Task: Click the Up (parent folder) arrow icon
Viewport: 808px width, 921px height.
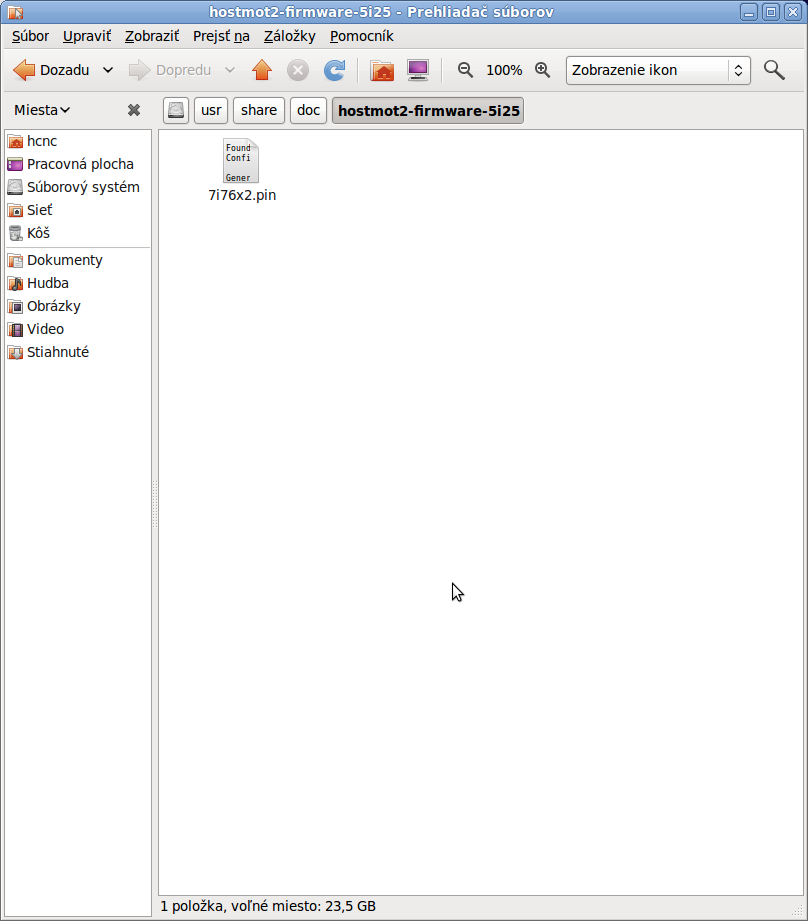Action: click(262, 70)
